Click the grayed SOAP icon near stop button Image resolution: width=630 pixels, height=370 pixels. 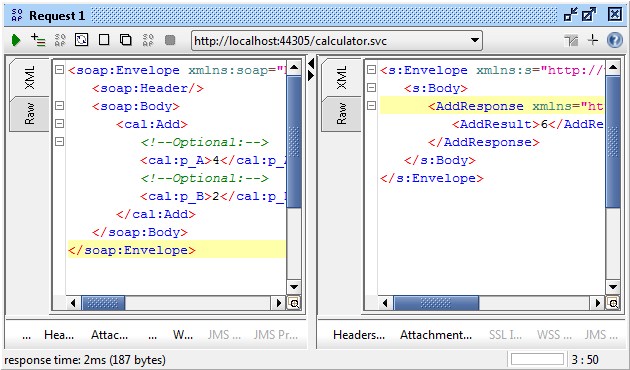pyautogui.click(x=148, y=40)
